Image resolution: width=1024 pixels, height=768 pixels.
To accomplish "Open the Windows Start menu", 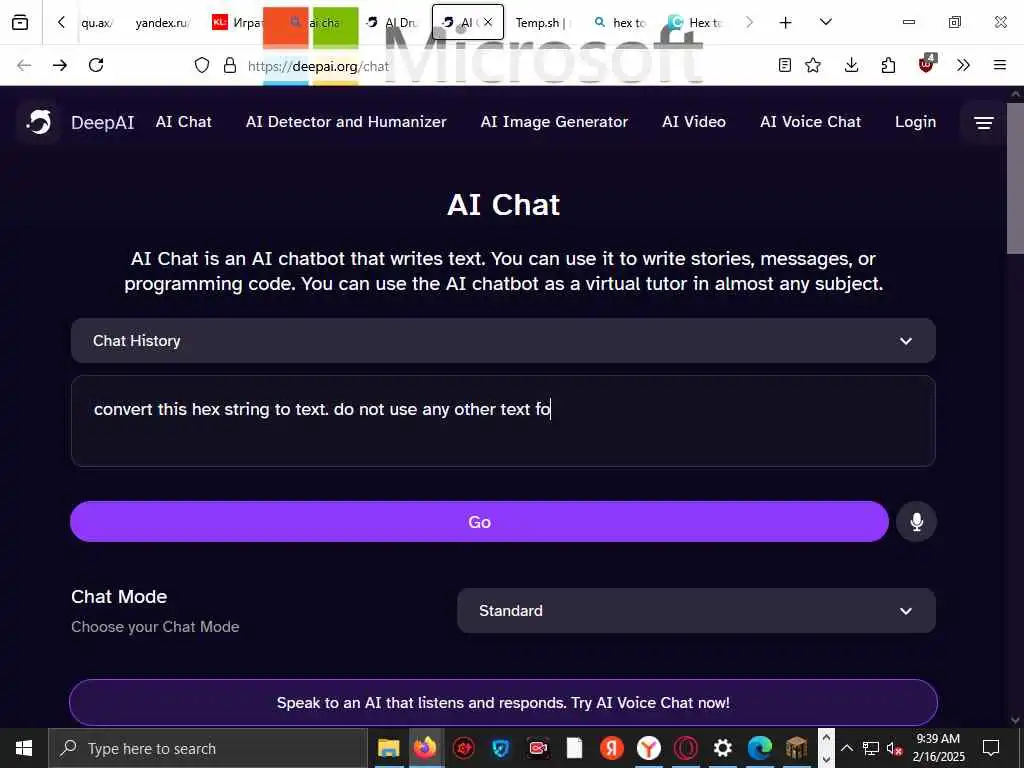I will click(24, 748).
